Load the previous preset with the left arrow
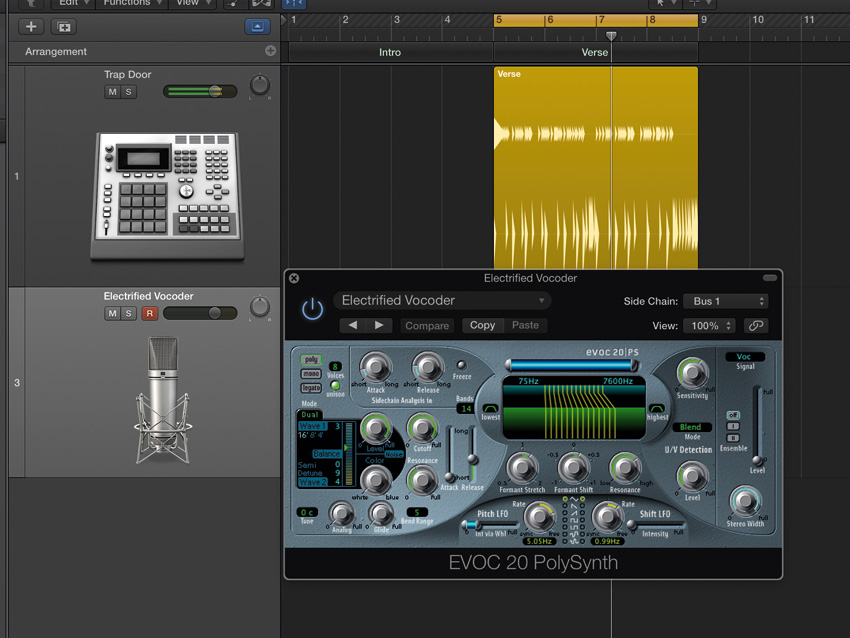The image size is (850, 638). coord(353,325)
